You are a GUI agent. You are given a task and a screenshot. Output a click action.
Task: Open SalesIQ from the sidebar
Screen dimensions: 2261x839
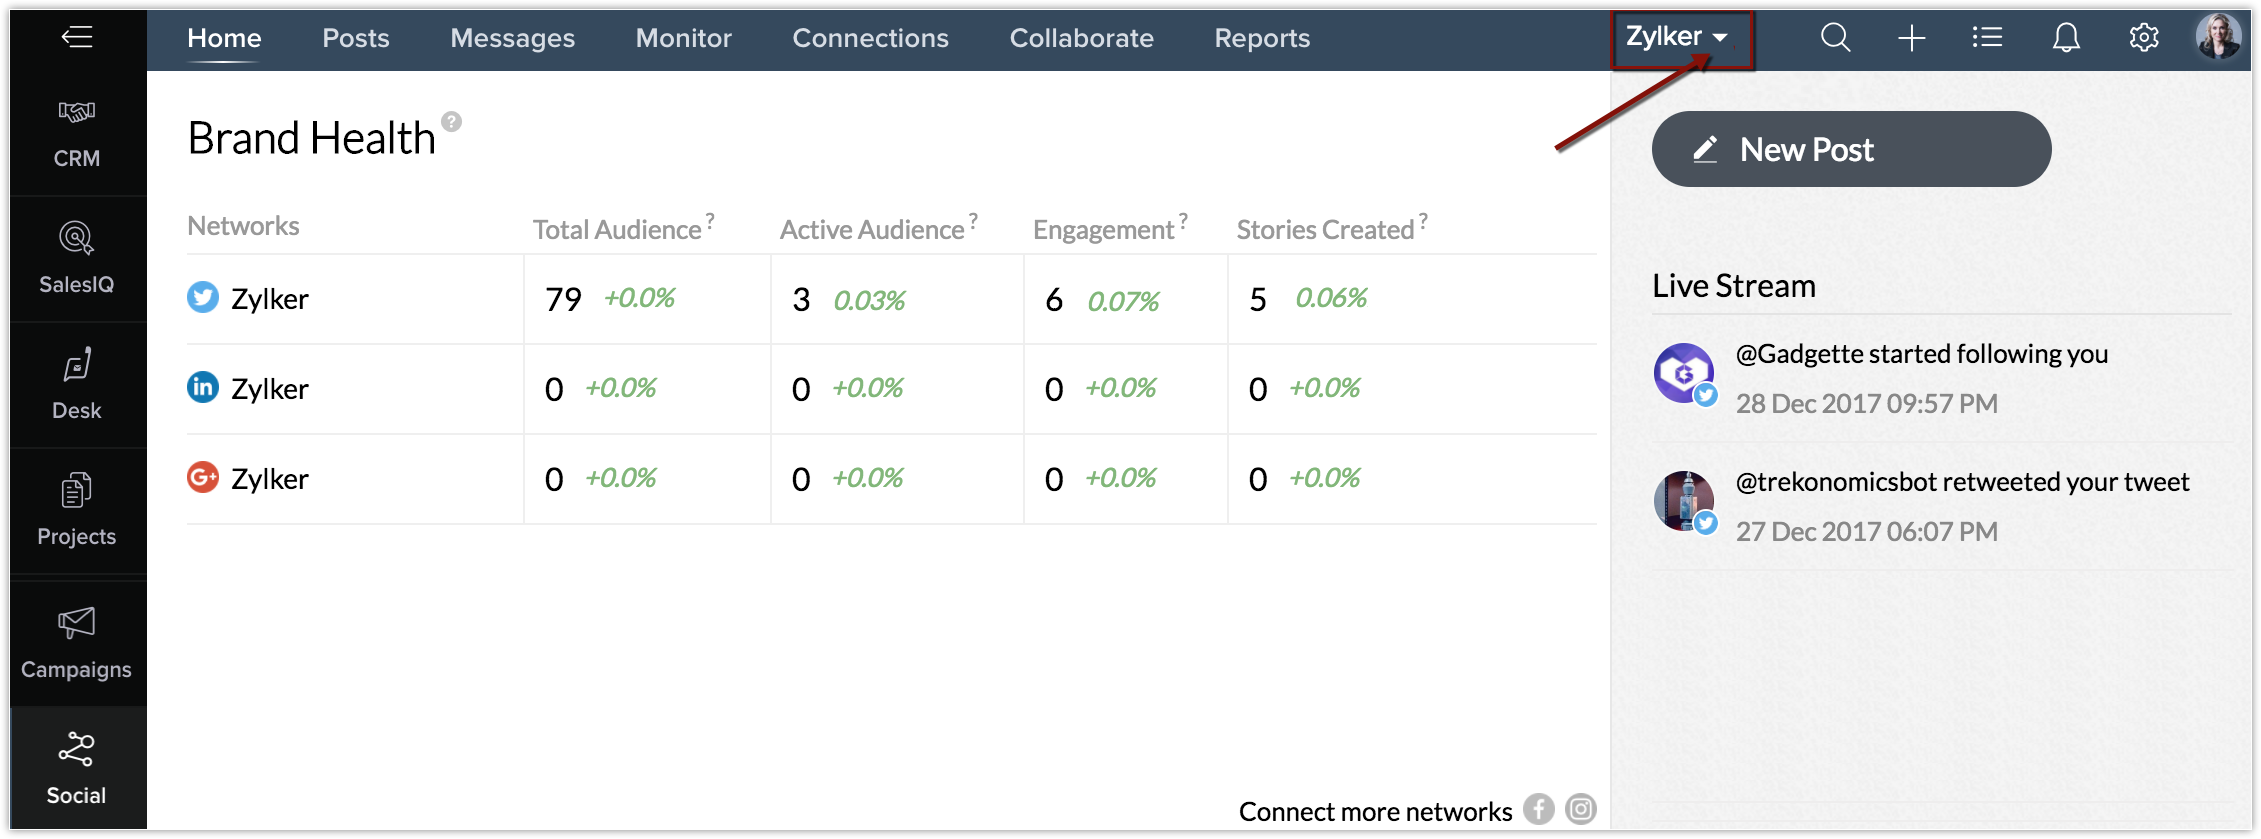coord(77,258)
